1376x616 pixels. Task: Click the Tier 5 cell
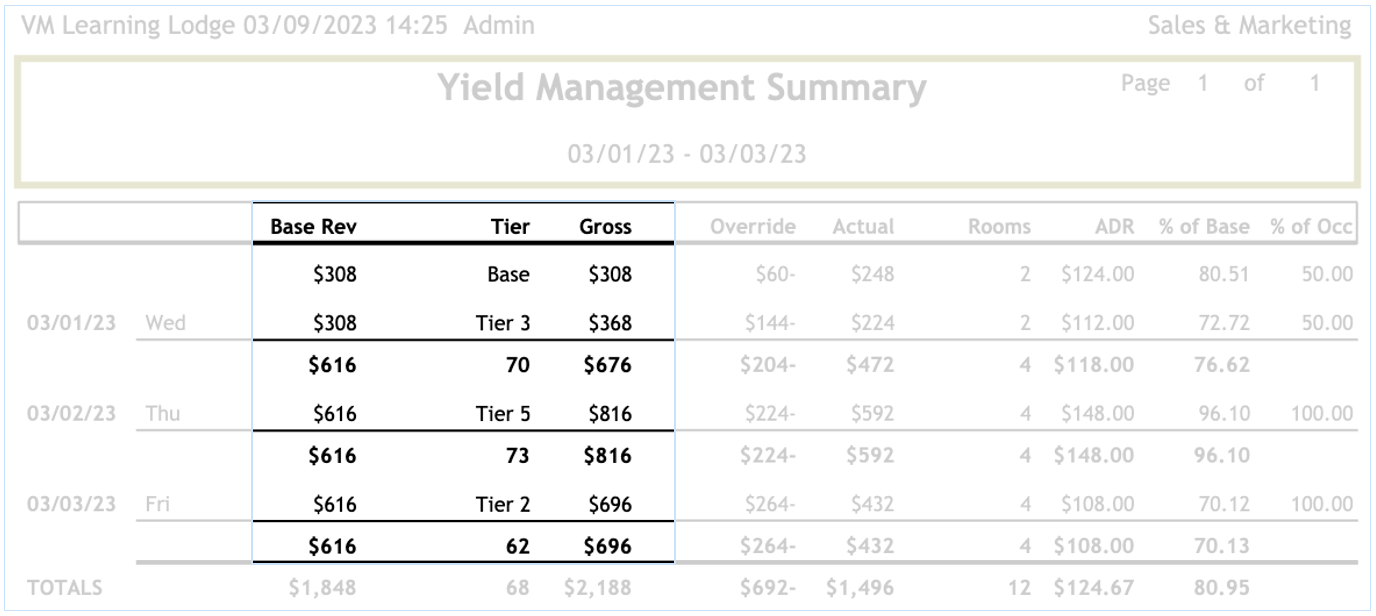pos(502,413)
